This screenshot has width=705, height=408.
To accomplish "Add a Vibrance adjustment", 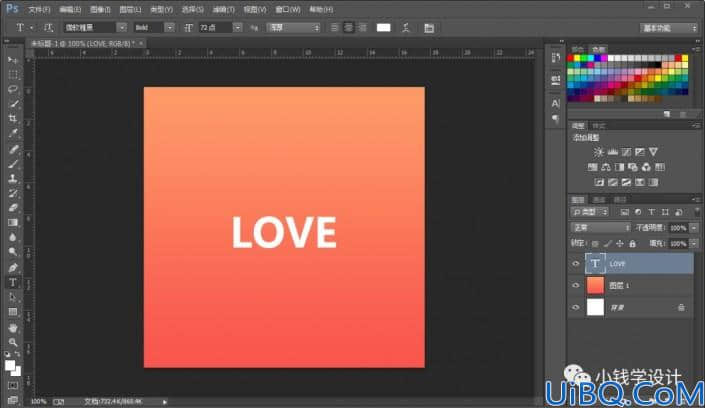I will (653, 152).
